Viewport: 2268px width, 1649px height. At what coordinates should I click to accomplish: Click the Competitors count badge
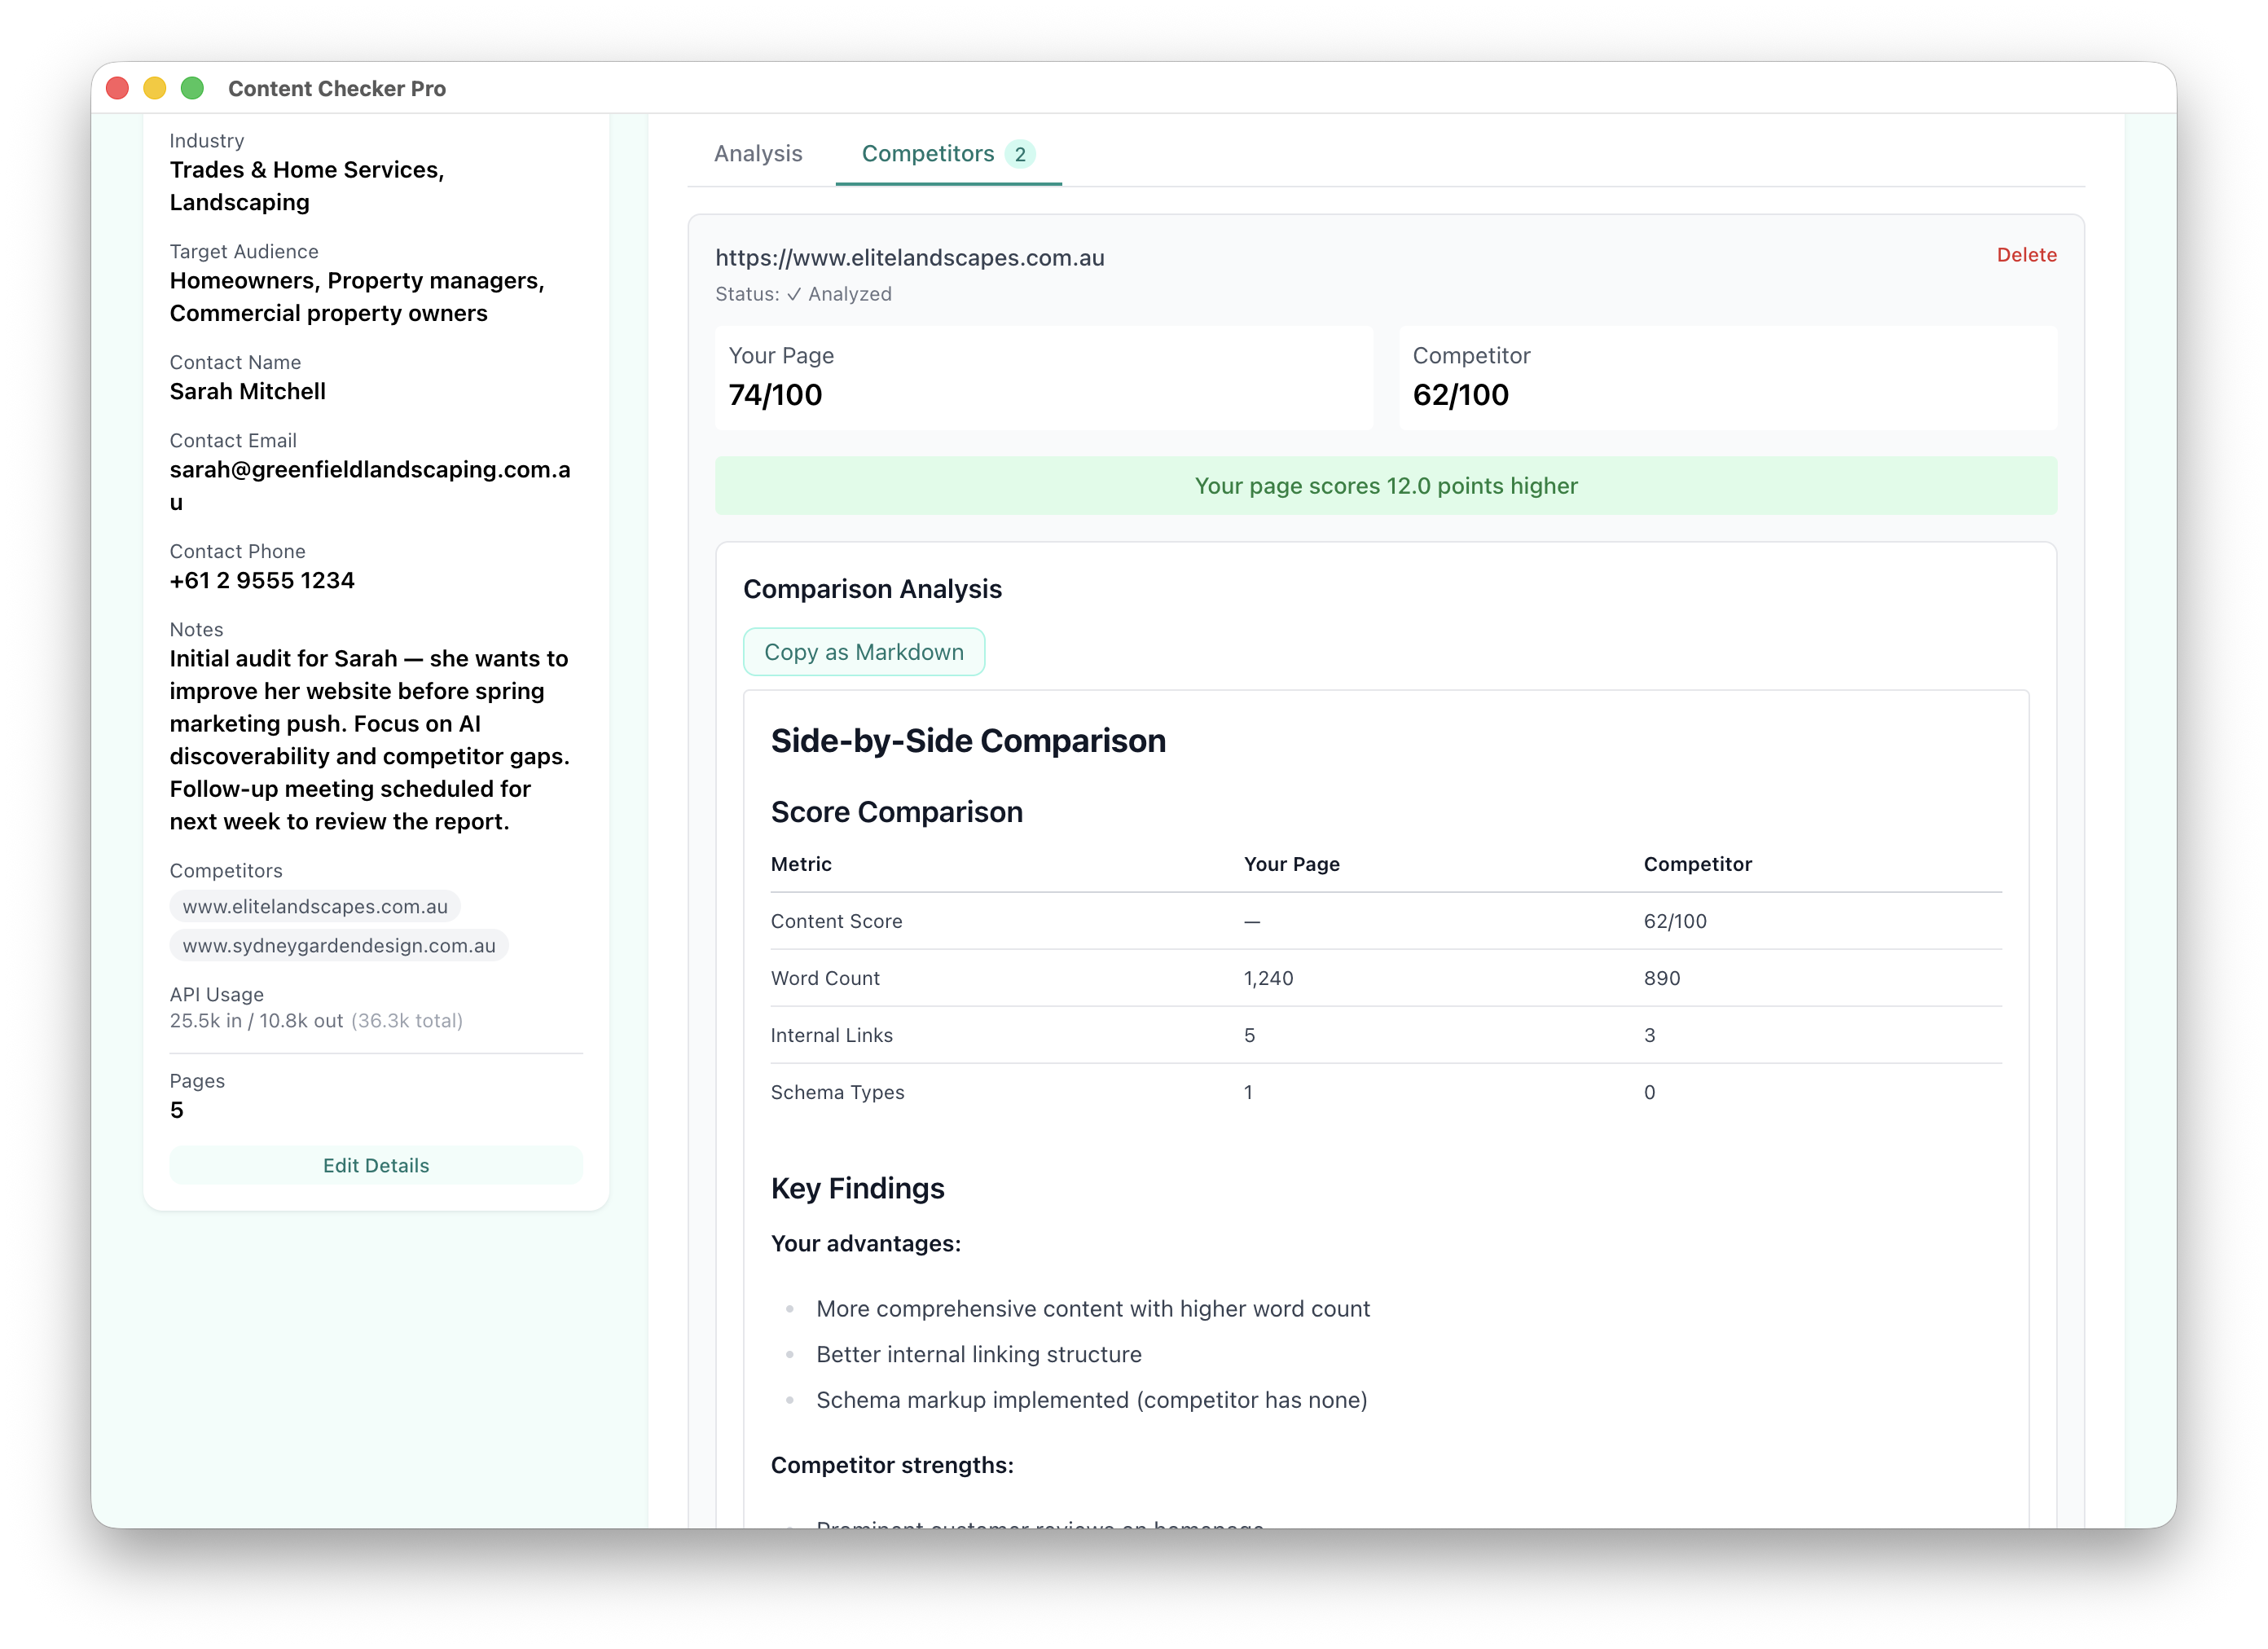coord(1019,155)
